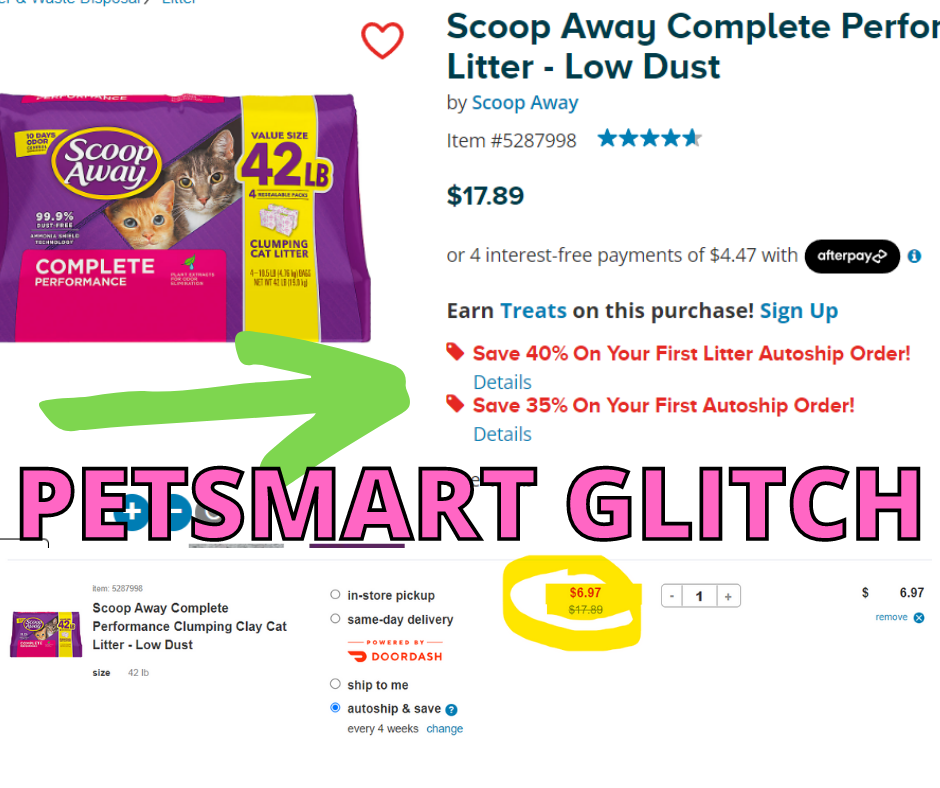Click the Afterpay info icon
940x788 pixels.
(914, 256)
